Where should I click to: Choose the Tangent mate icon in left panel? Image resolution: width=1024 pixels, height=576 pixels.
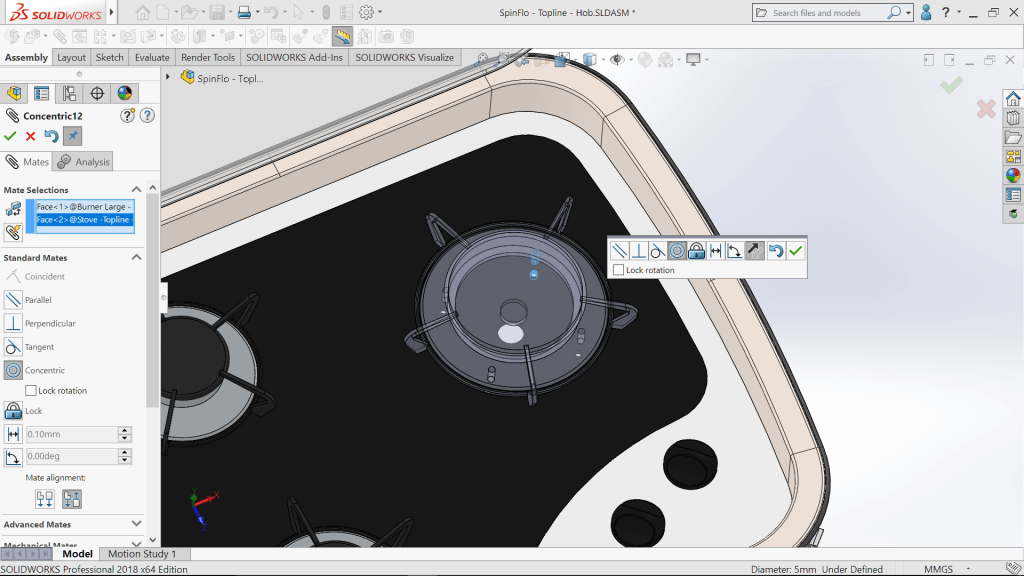(x=13, y=347)
